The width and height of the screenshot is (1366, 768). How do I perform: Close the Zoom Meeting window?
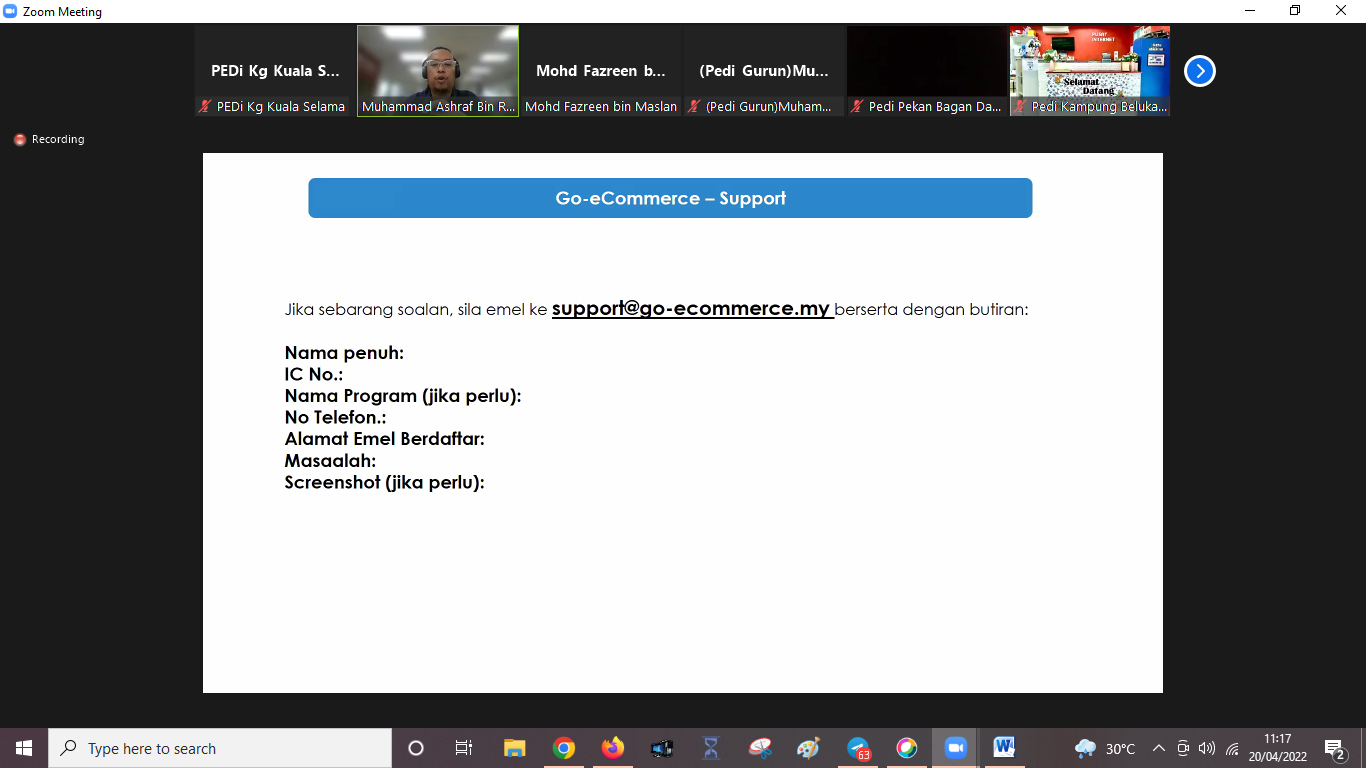point(1341,11)
